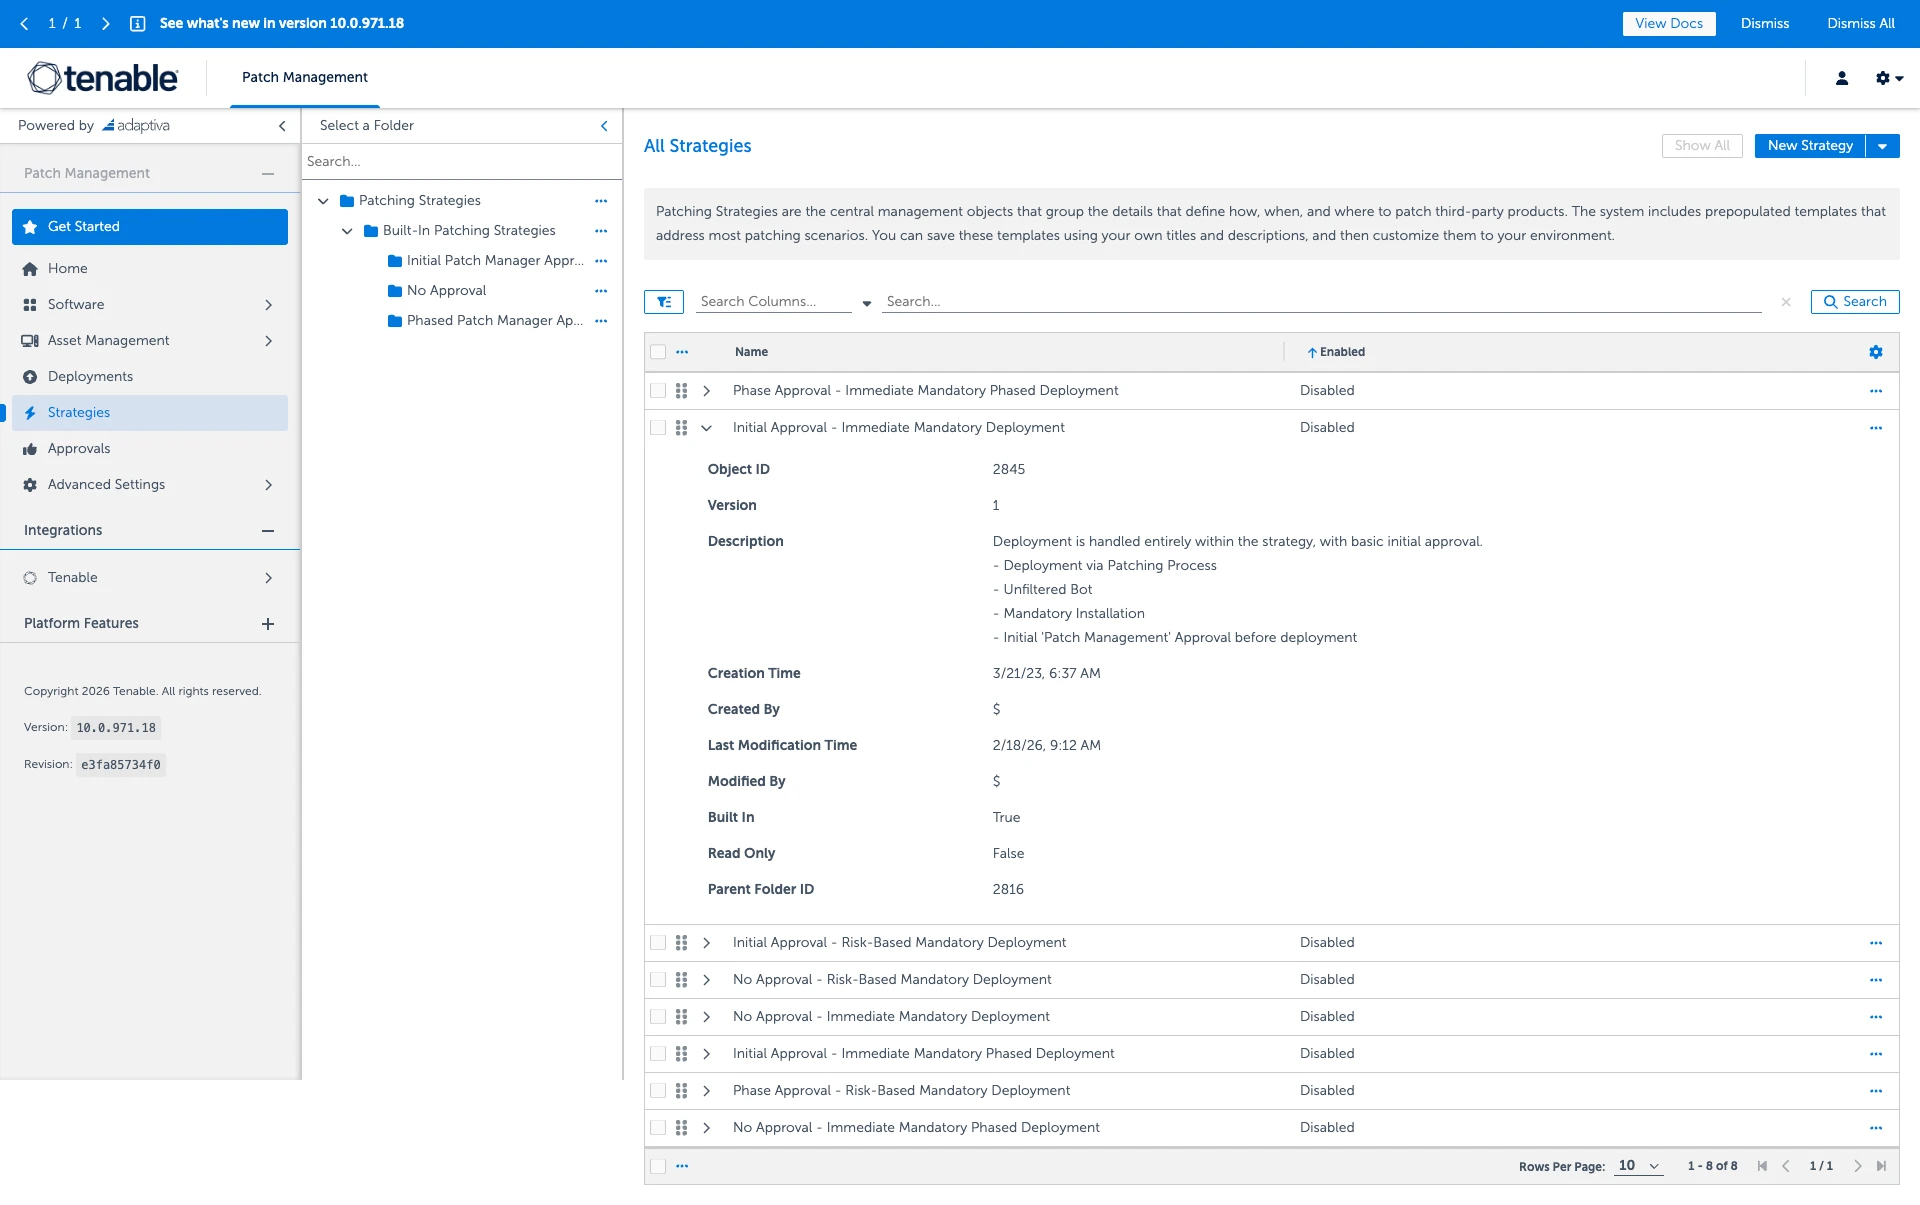The width and height of the screenshot is (1920, 1205).
Task: Click the folder search field
Action: (x=462, y=161)
